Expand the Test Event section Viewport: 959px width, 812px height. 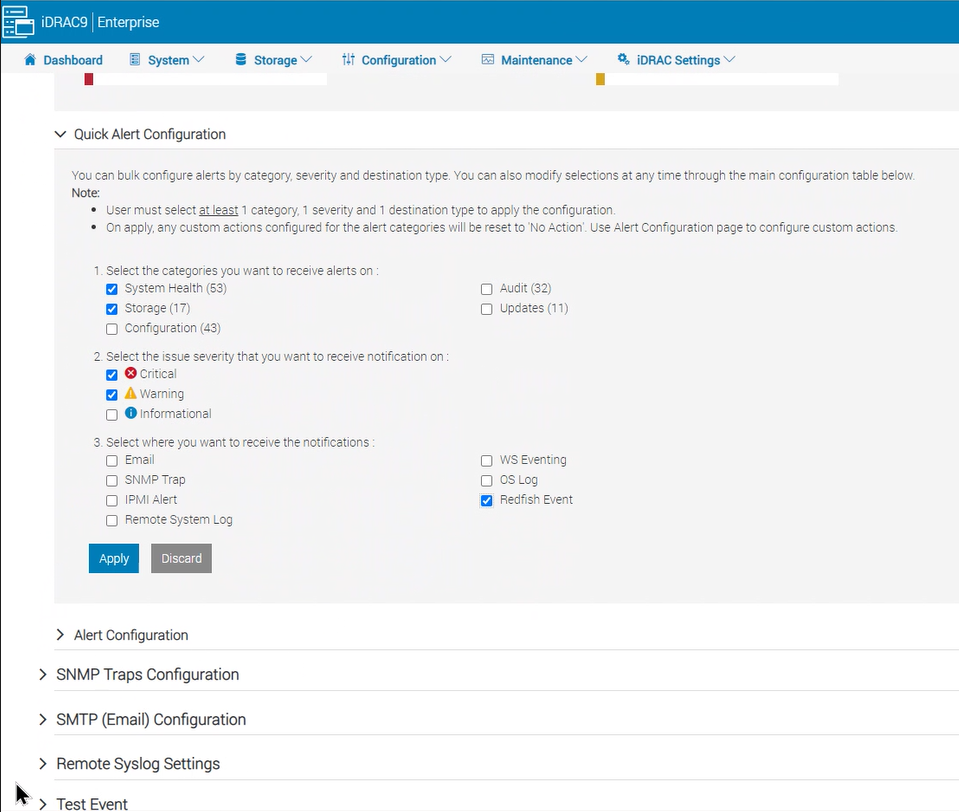click(42, 804)
